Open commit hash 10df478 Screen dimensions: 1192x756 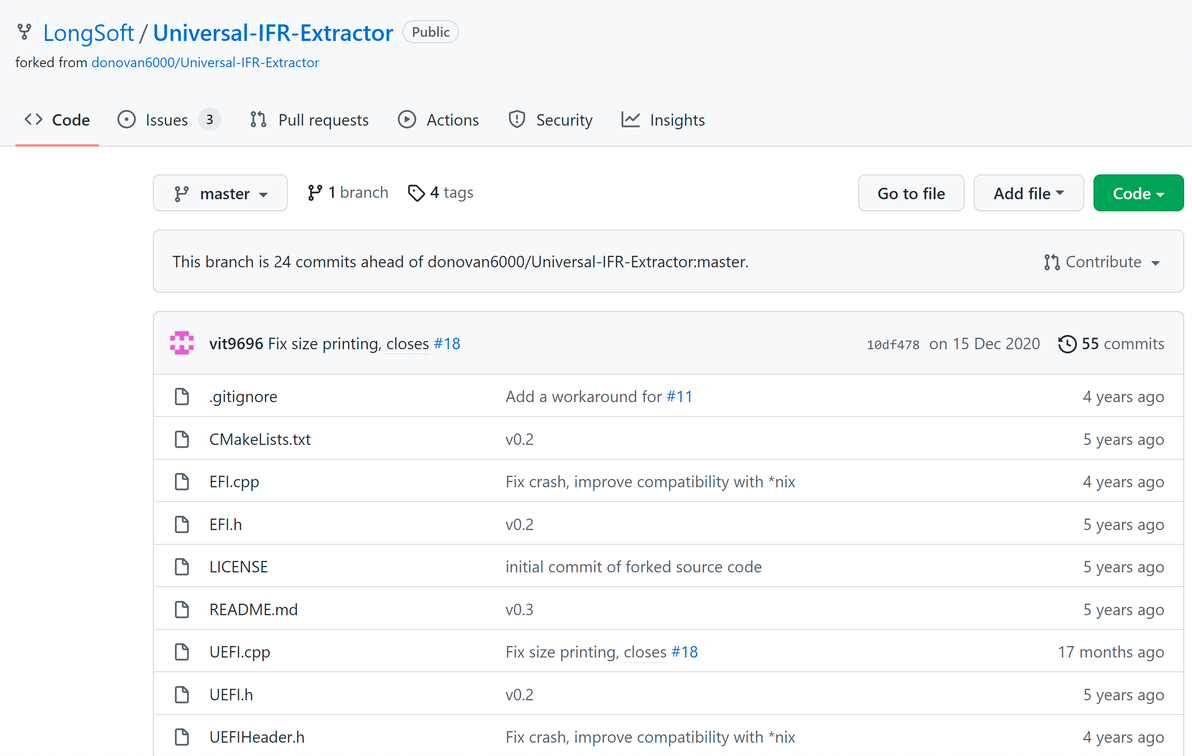point(892,344)
